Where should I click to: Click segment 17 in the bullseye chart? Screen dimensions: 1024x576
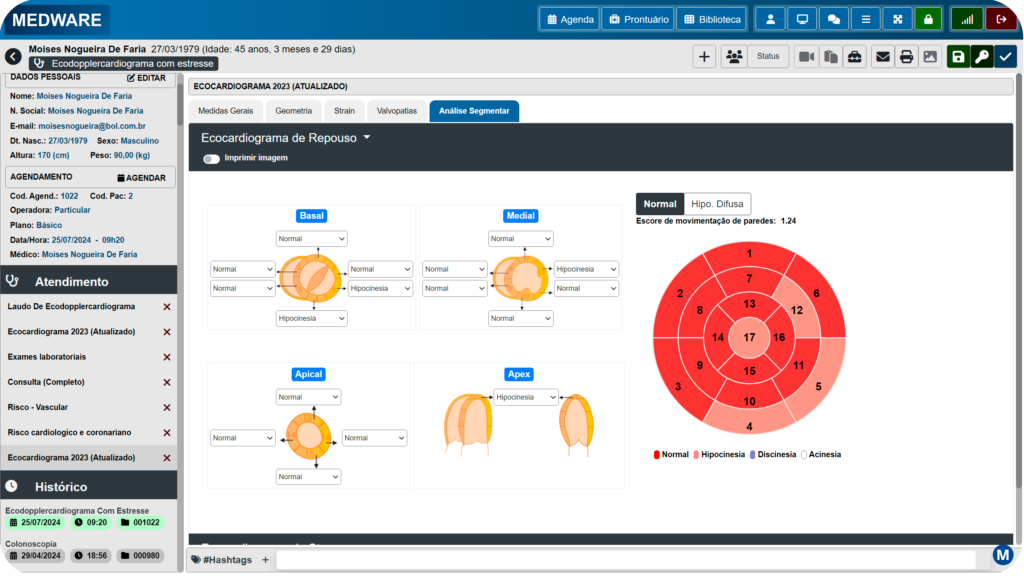pos(749,338)
